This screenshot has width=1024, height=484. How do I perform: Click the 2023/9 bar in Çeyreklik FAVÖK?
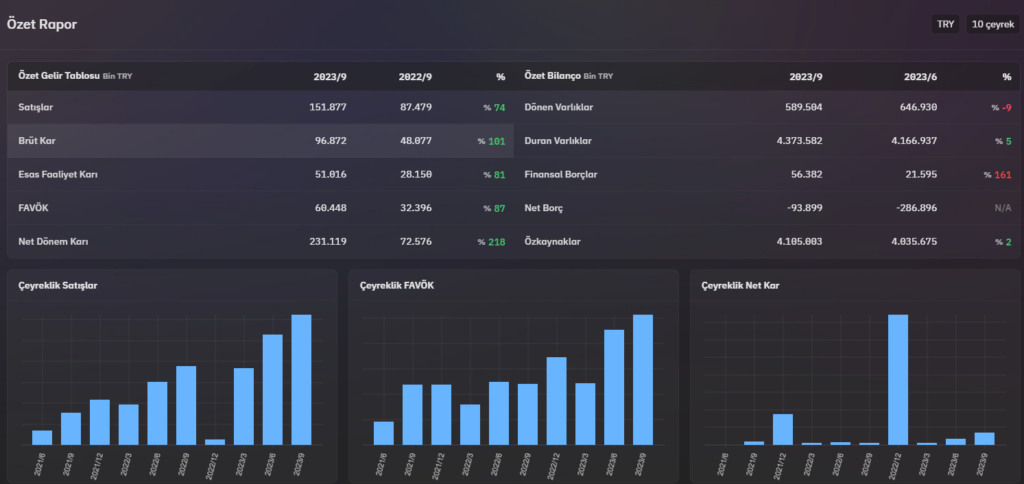tap(643, 379)
